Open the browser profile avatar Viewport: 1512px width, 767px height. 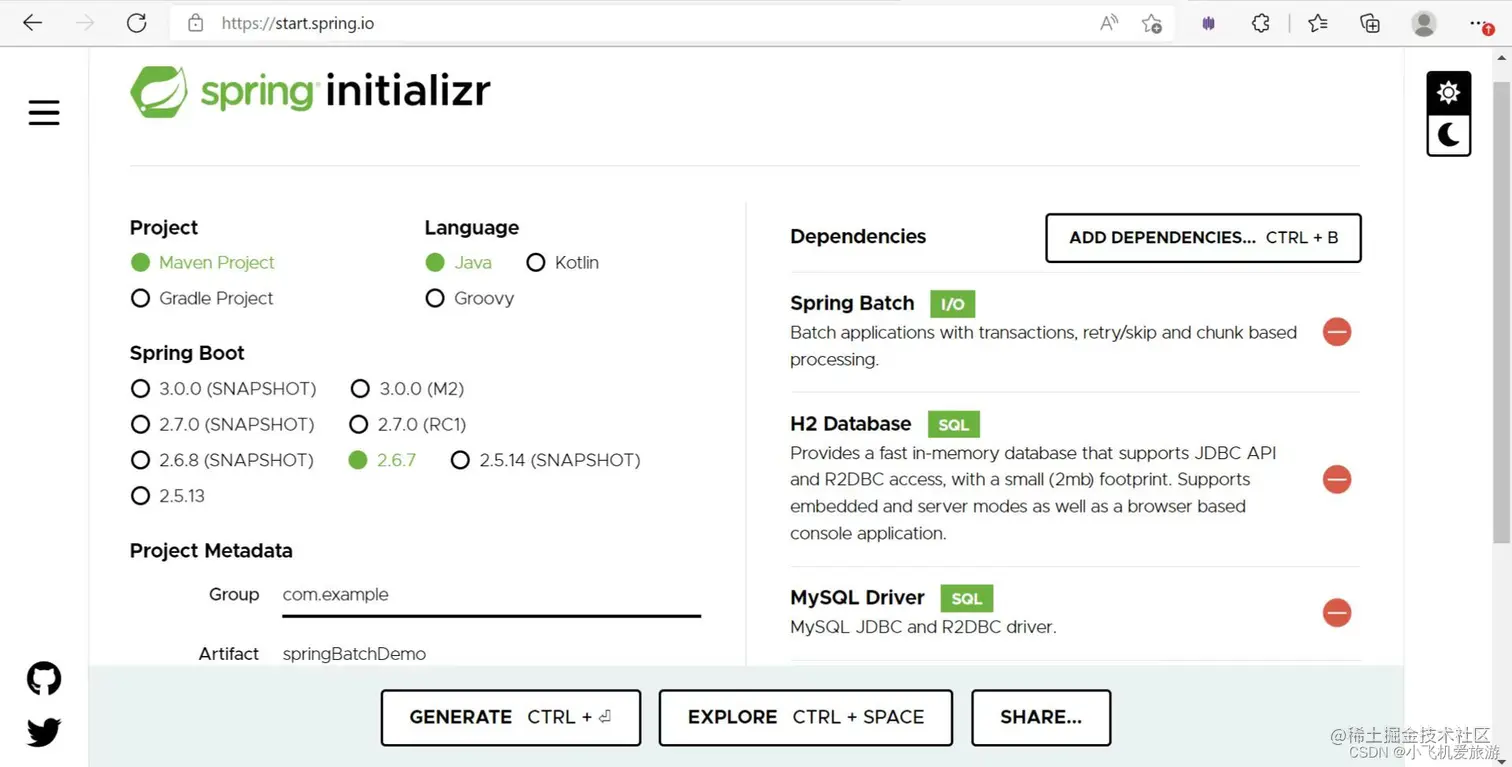pyautogui.click(x=1424, y=23)
